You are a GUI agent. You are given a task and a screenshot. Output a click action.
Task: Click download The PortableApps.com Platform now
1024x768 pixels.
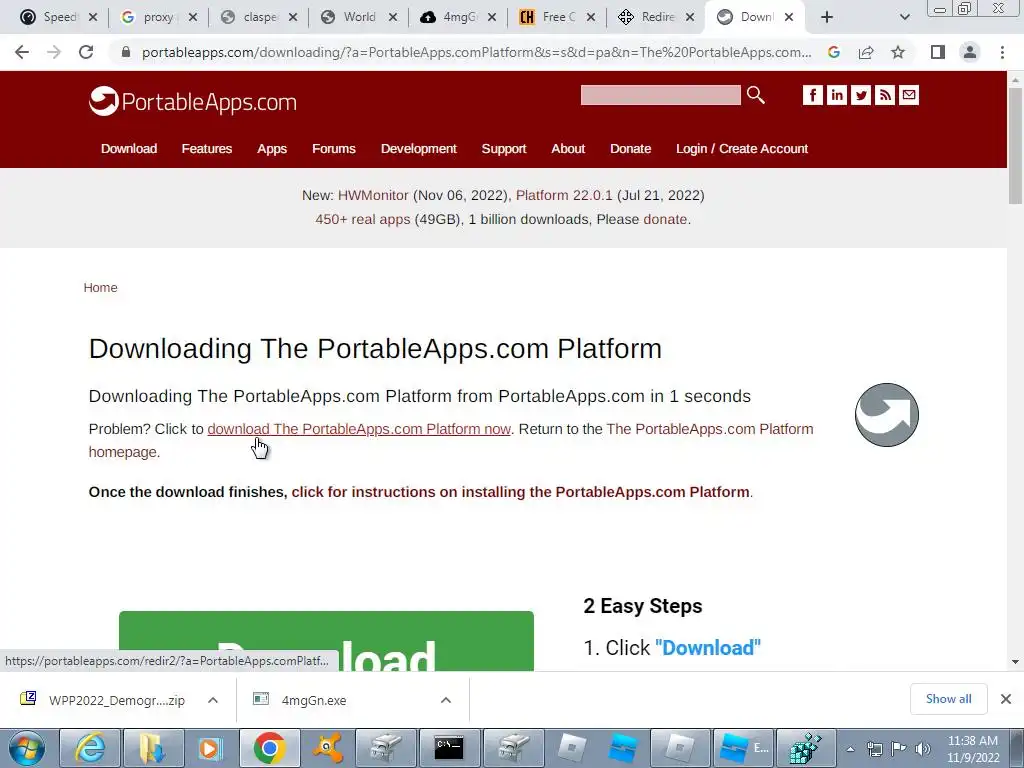click(x=359, y=429)
